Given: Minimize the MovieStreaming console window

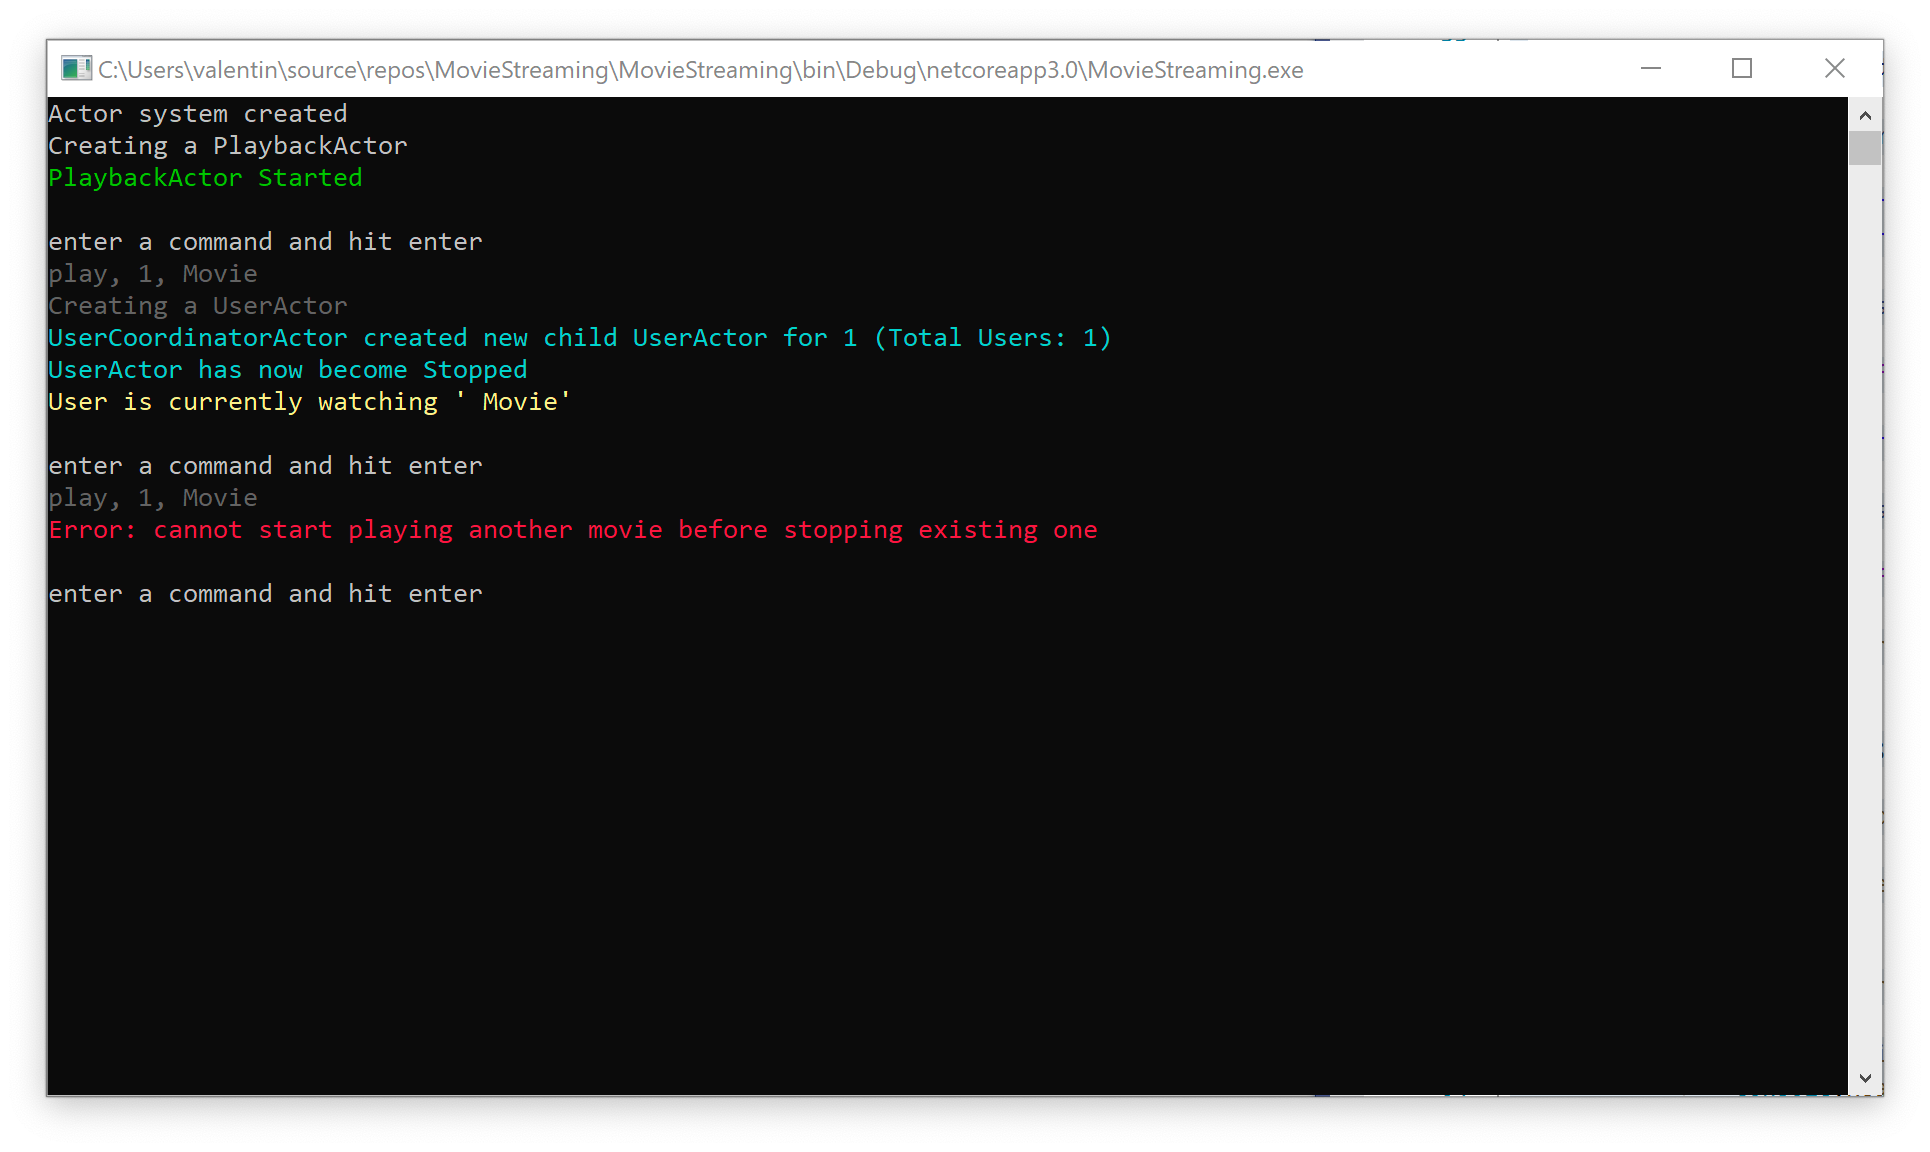Looking at the screenshot, I should (x=1651, y=68).
